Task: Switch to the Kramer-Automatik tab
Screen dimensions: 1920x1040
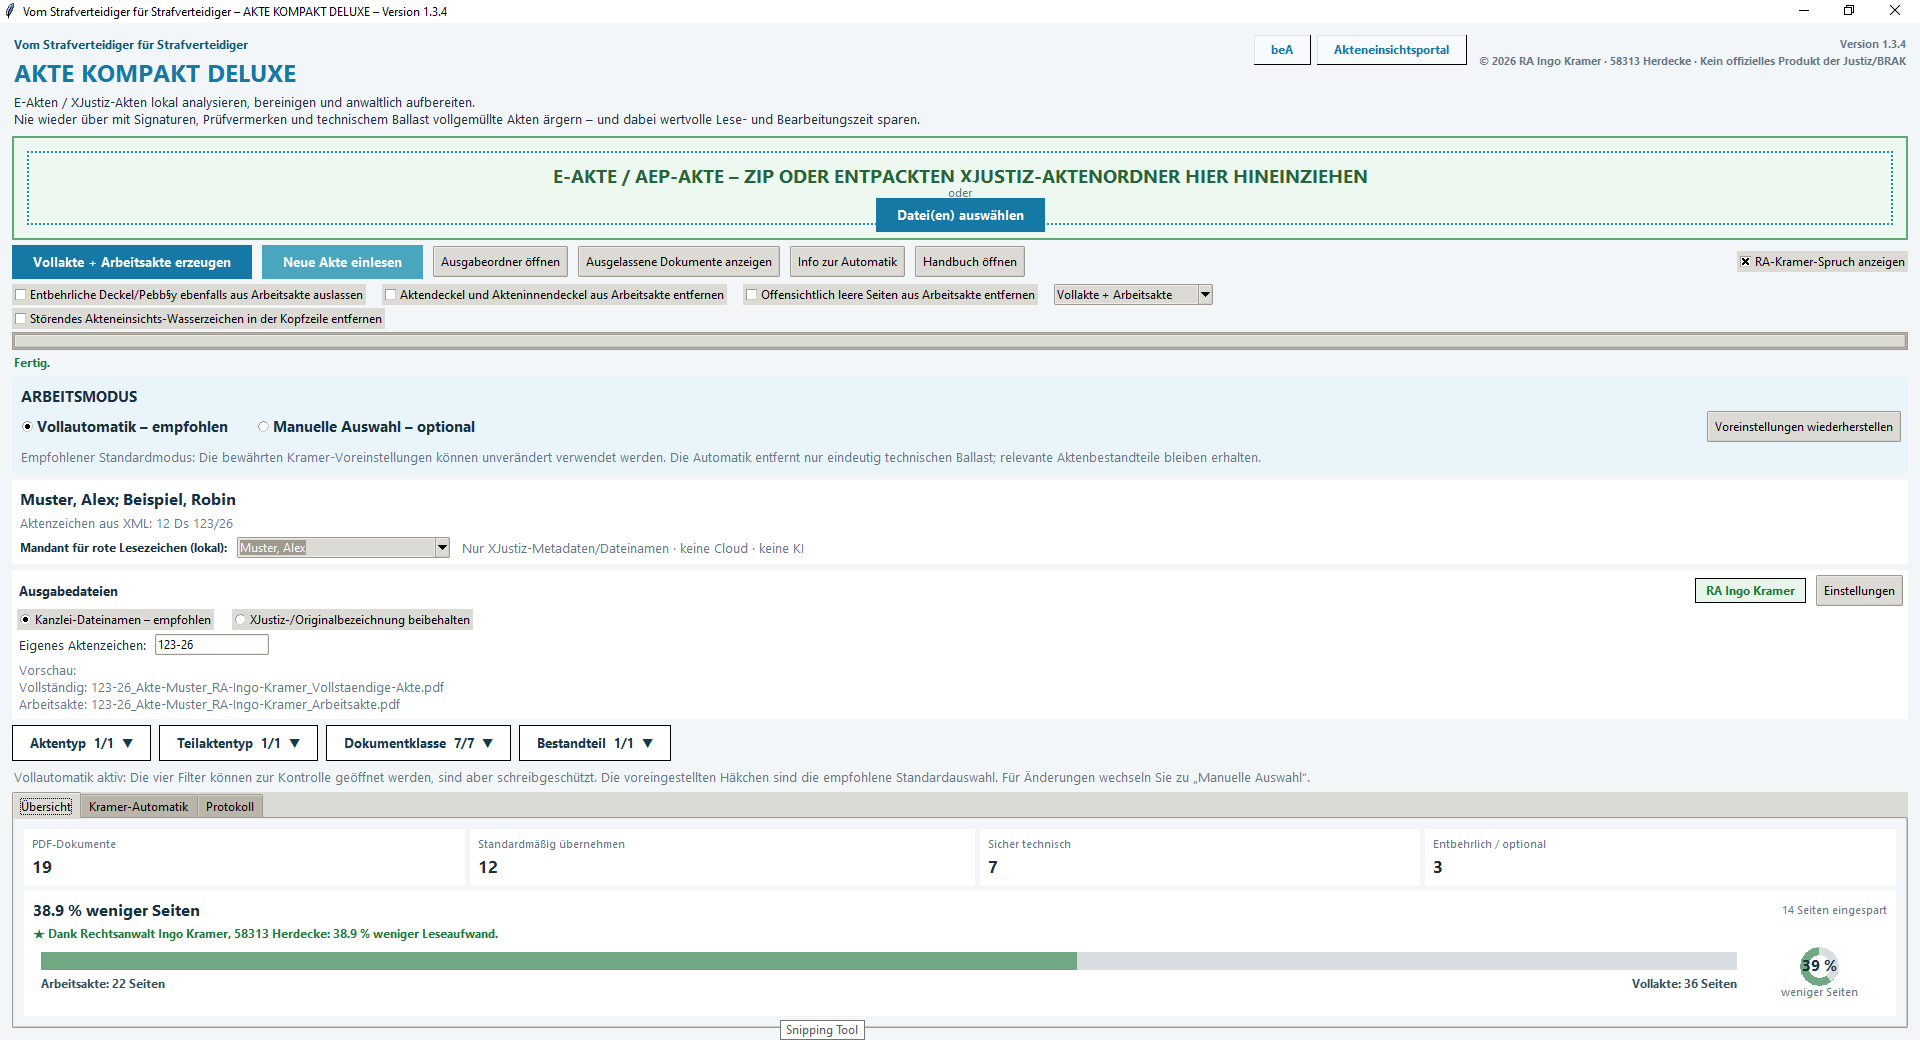Action: pyautogui.click(x=138, y=807)
